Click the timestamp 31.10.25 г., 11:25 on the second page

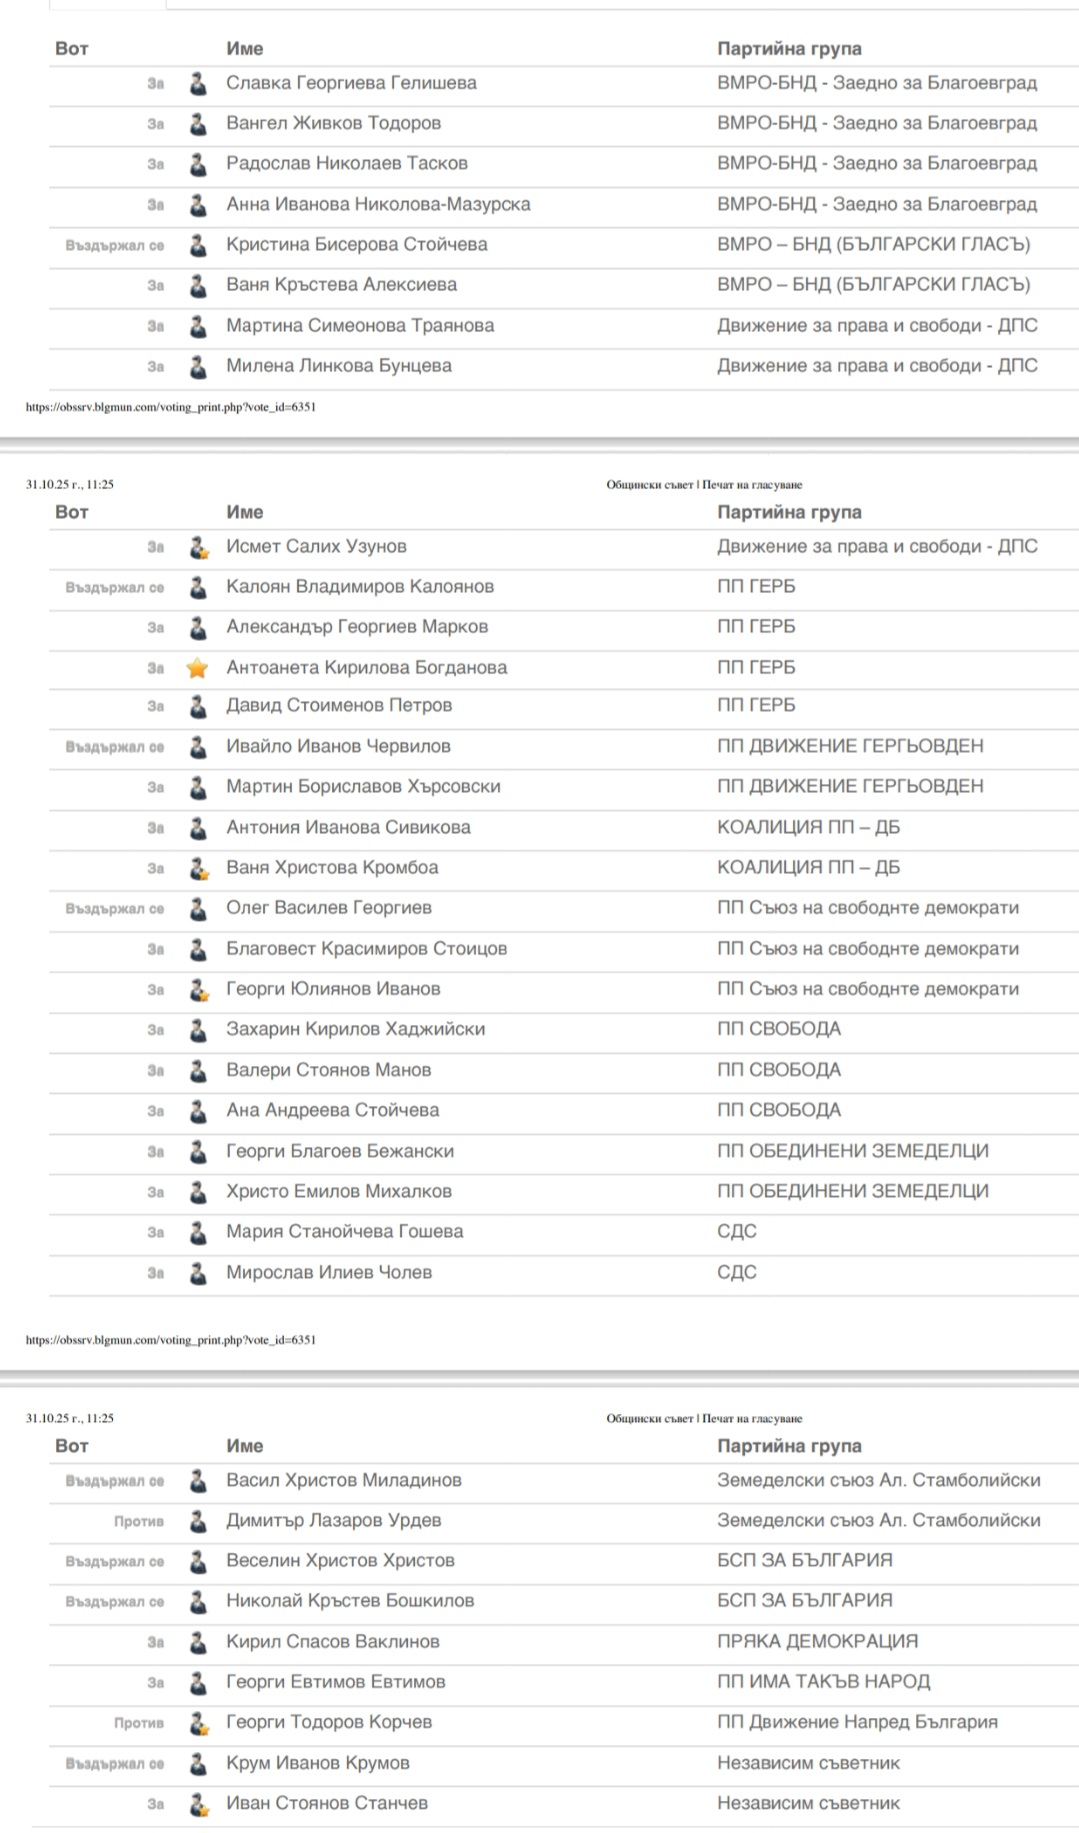70,485
